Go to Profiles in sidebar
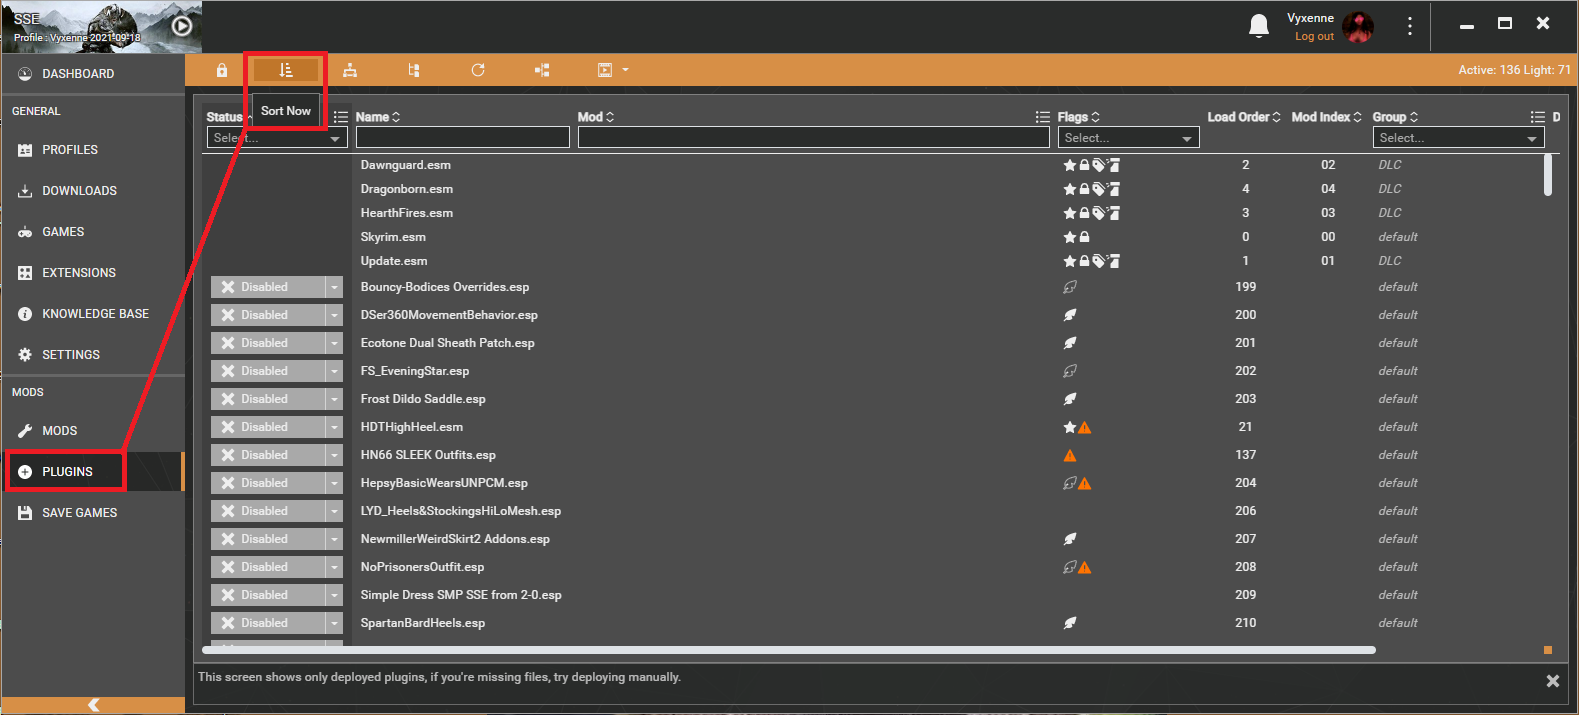The width and height of the screenshot is (1579, 715). pyautogui.click(x=93, y=150)
